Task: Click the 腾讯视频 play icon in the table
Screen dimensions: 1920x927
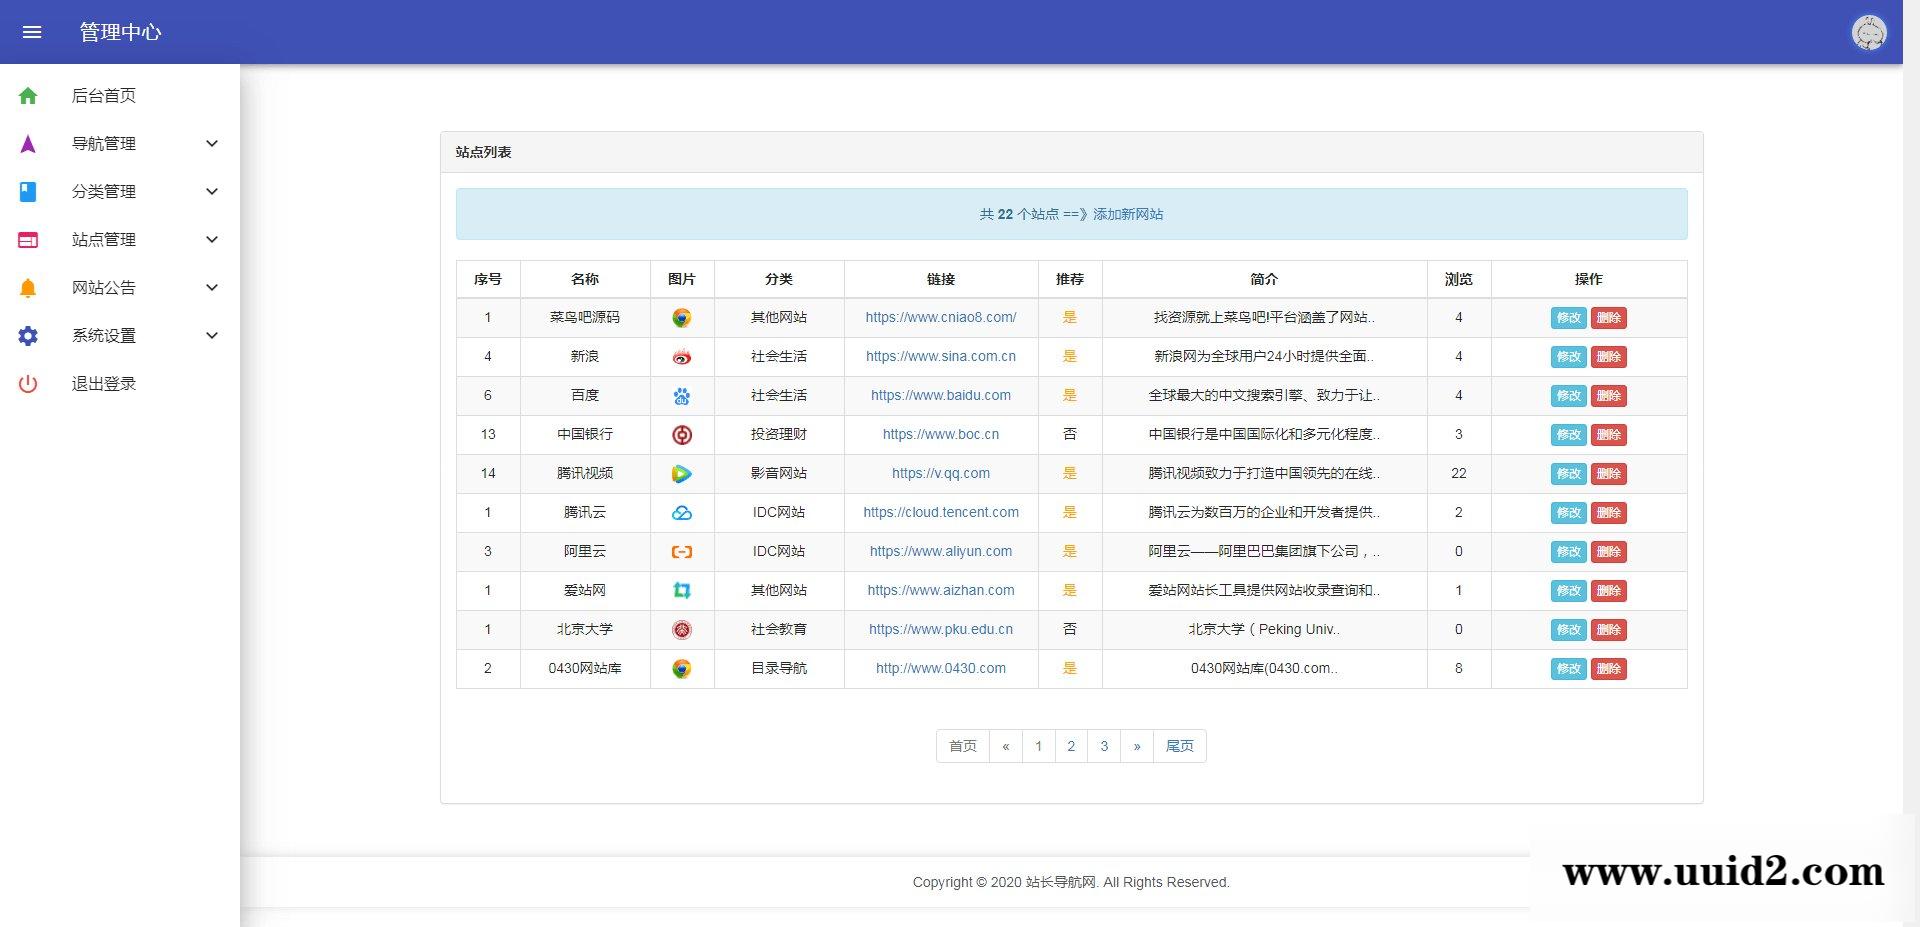Action: click(682, 473)
